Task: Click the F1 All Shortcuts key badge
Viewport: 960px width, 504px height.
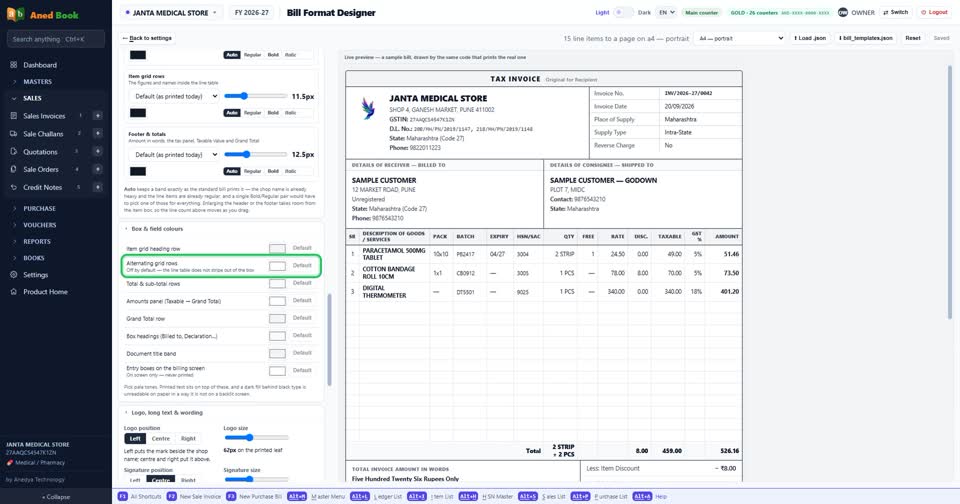Action: tap(122, 497)
